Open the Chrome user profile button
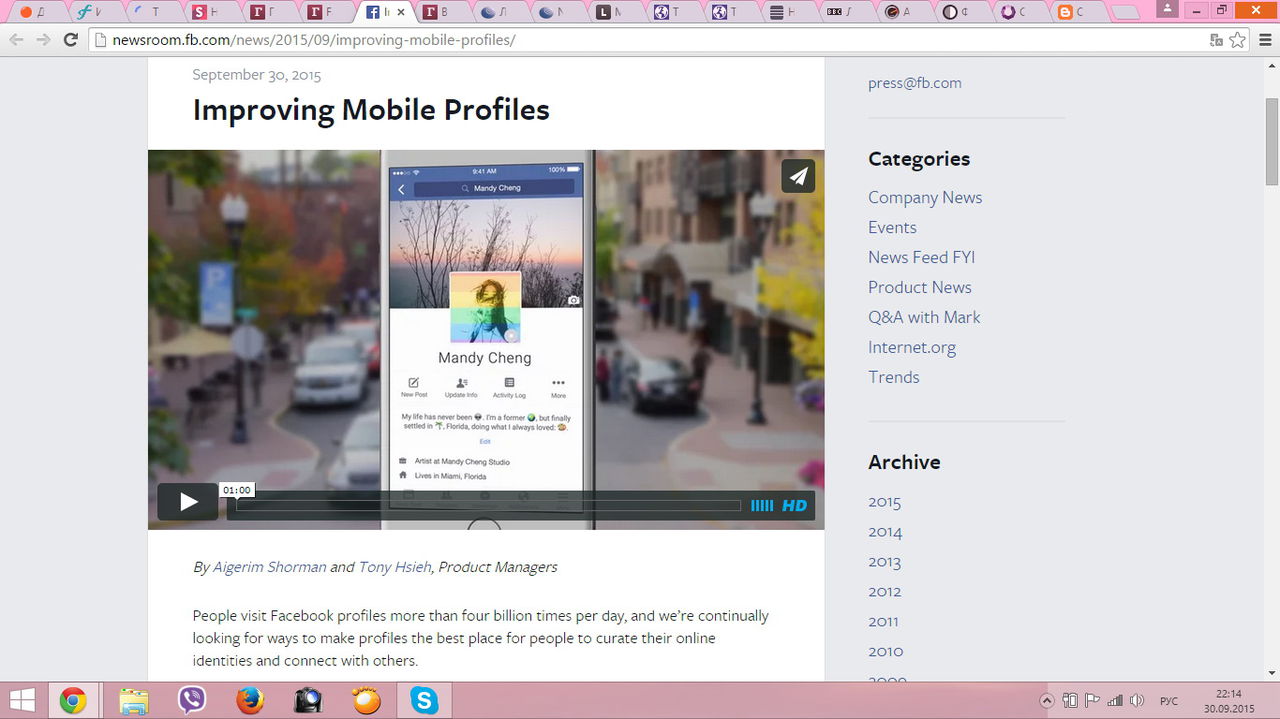Image resolution: width=1280 pixels, height=719 pixels. pyautogui.click(x=1165, y=9)
